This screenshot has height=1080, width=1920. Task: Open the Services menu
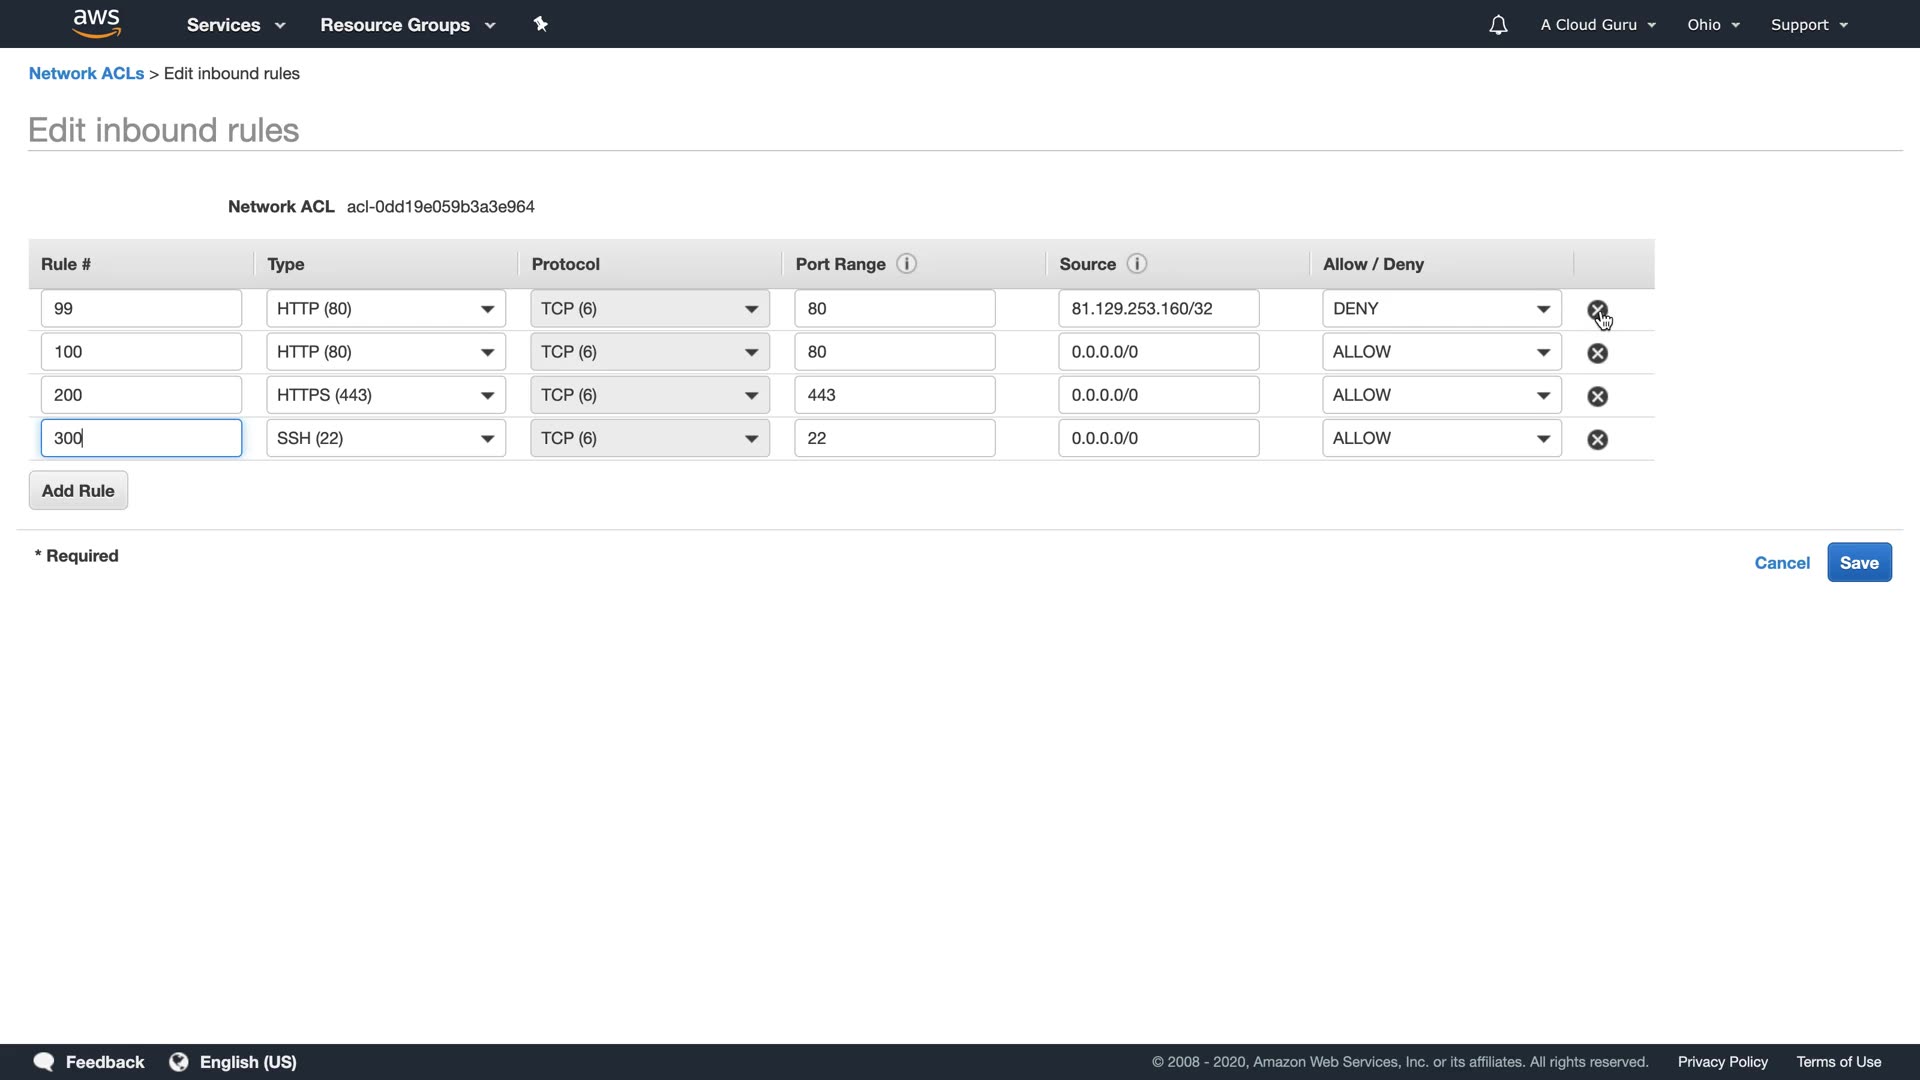(x=236, y=25)
